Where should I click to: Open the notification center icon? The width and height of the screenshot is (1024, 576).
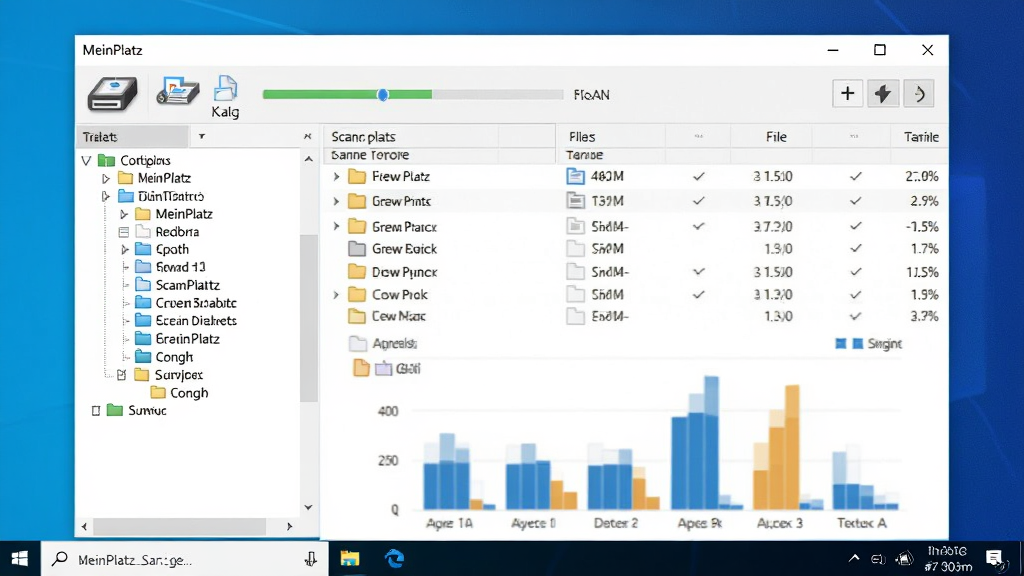point(995,559)
